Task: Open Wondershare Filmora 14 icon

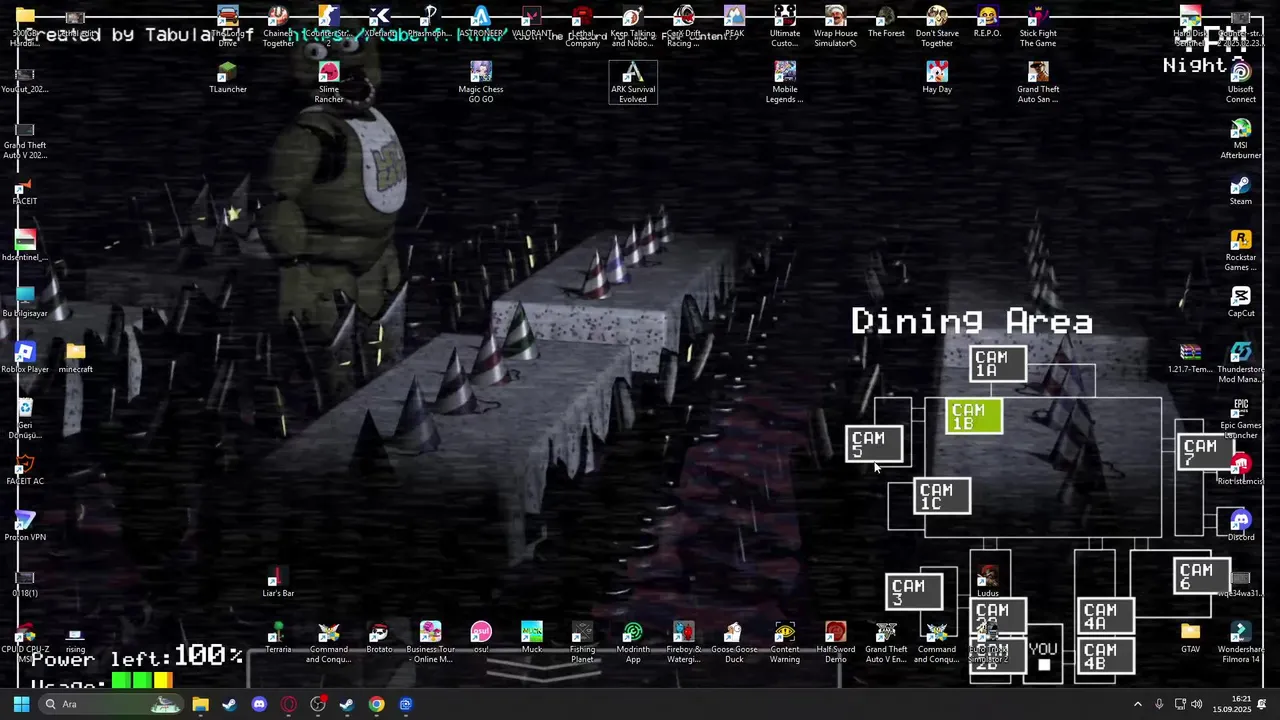Action: click(1241, 642)
